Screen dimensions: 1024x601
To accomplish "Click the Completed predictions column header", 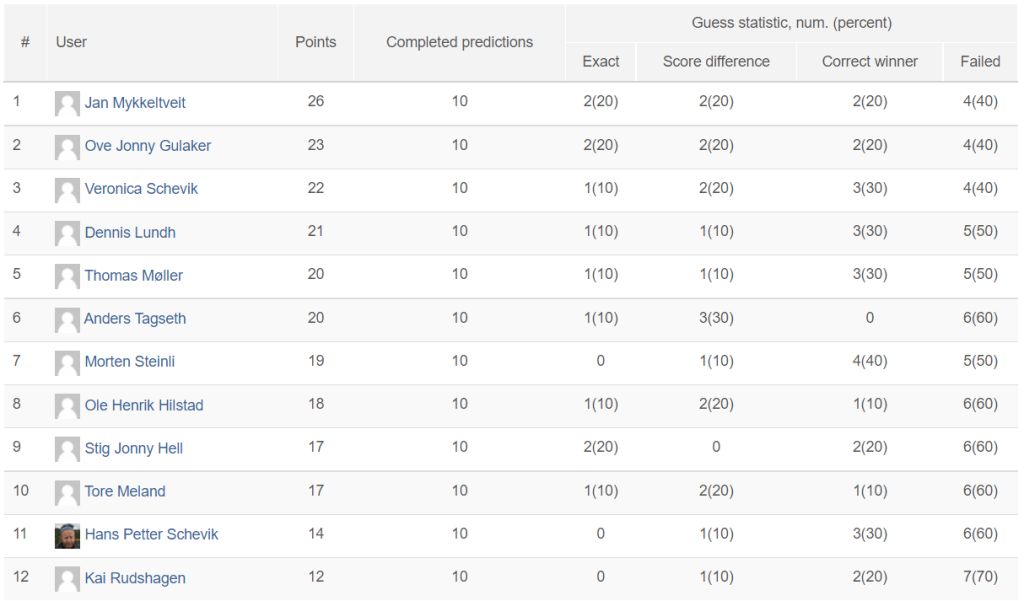I will click(460, 42).
